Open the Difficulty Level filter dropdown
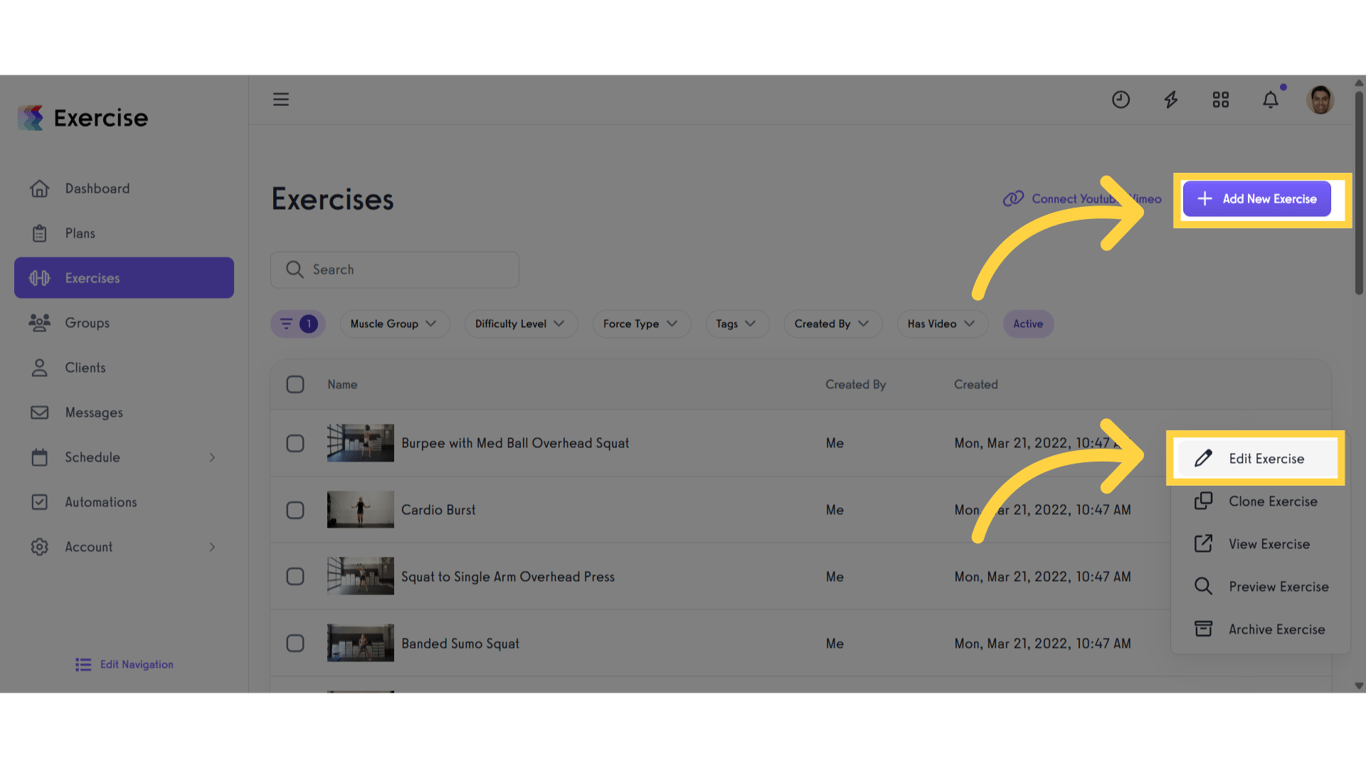The width and height of the screenshot is (1366, 768). pyautogui.click(x=520, y=324)
